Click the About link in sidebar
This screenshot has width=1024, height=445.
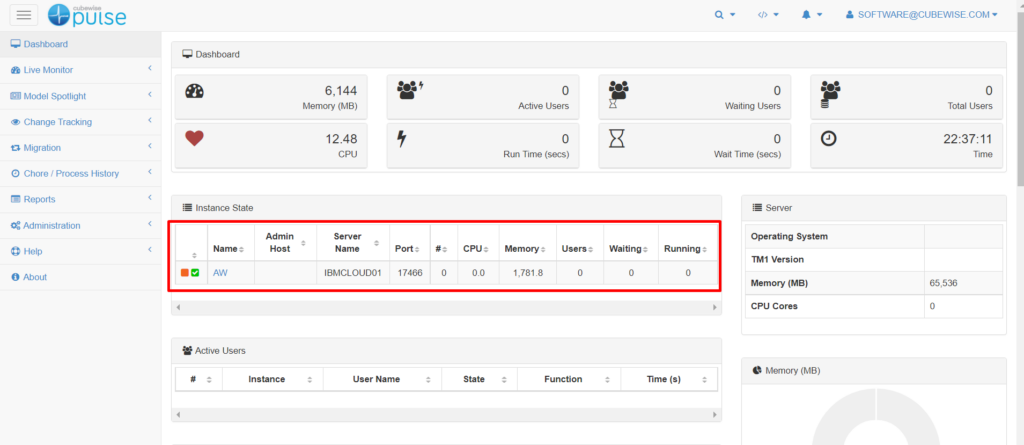click(35, 277)
